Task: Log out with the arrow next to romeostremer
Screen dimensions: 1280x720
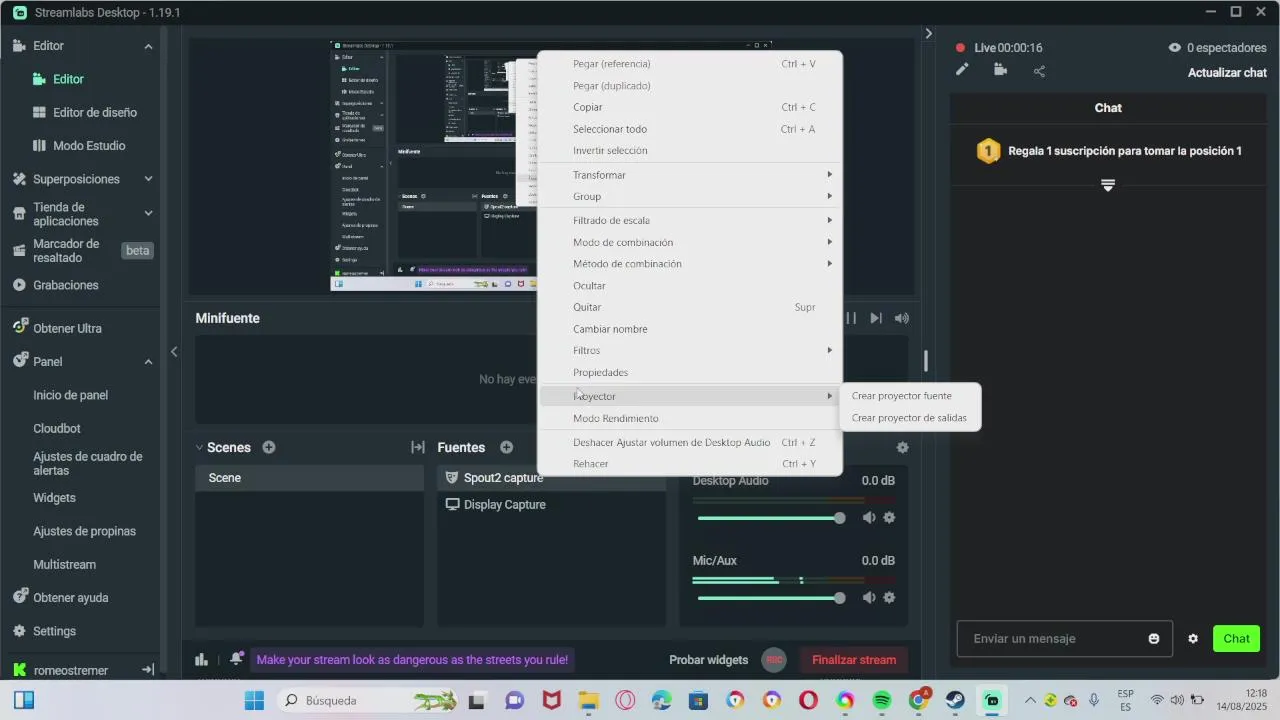Action: tap(148, 670)
